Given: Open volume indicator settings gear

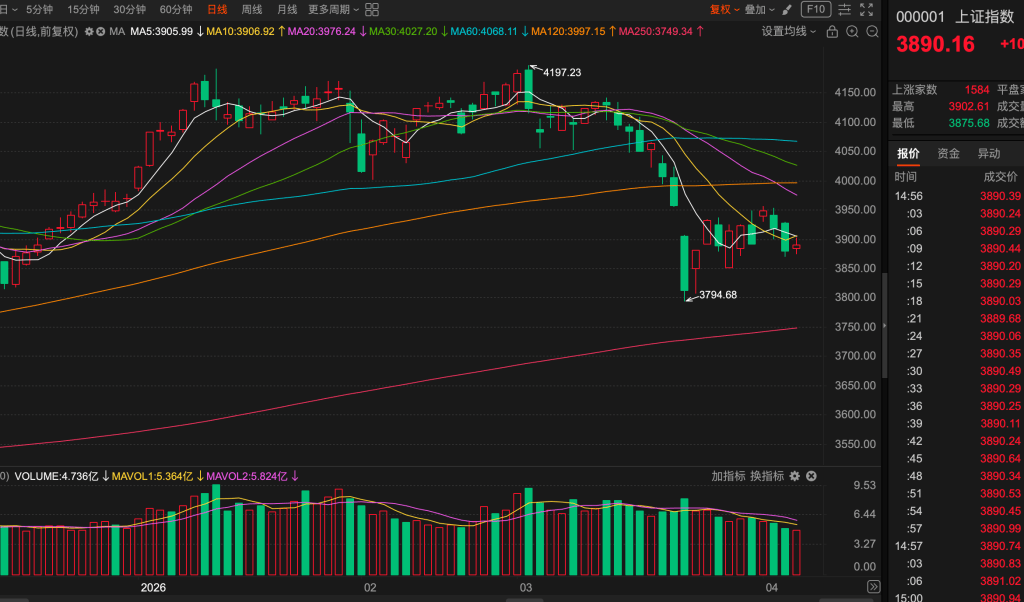Looking at the screenshot, I should pos(795,476).
